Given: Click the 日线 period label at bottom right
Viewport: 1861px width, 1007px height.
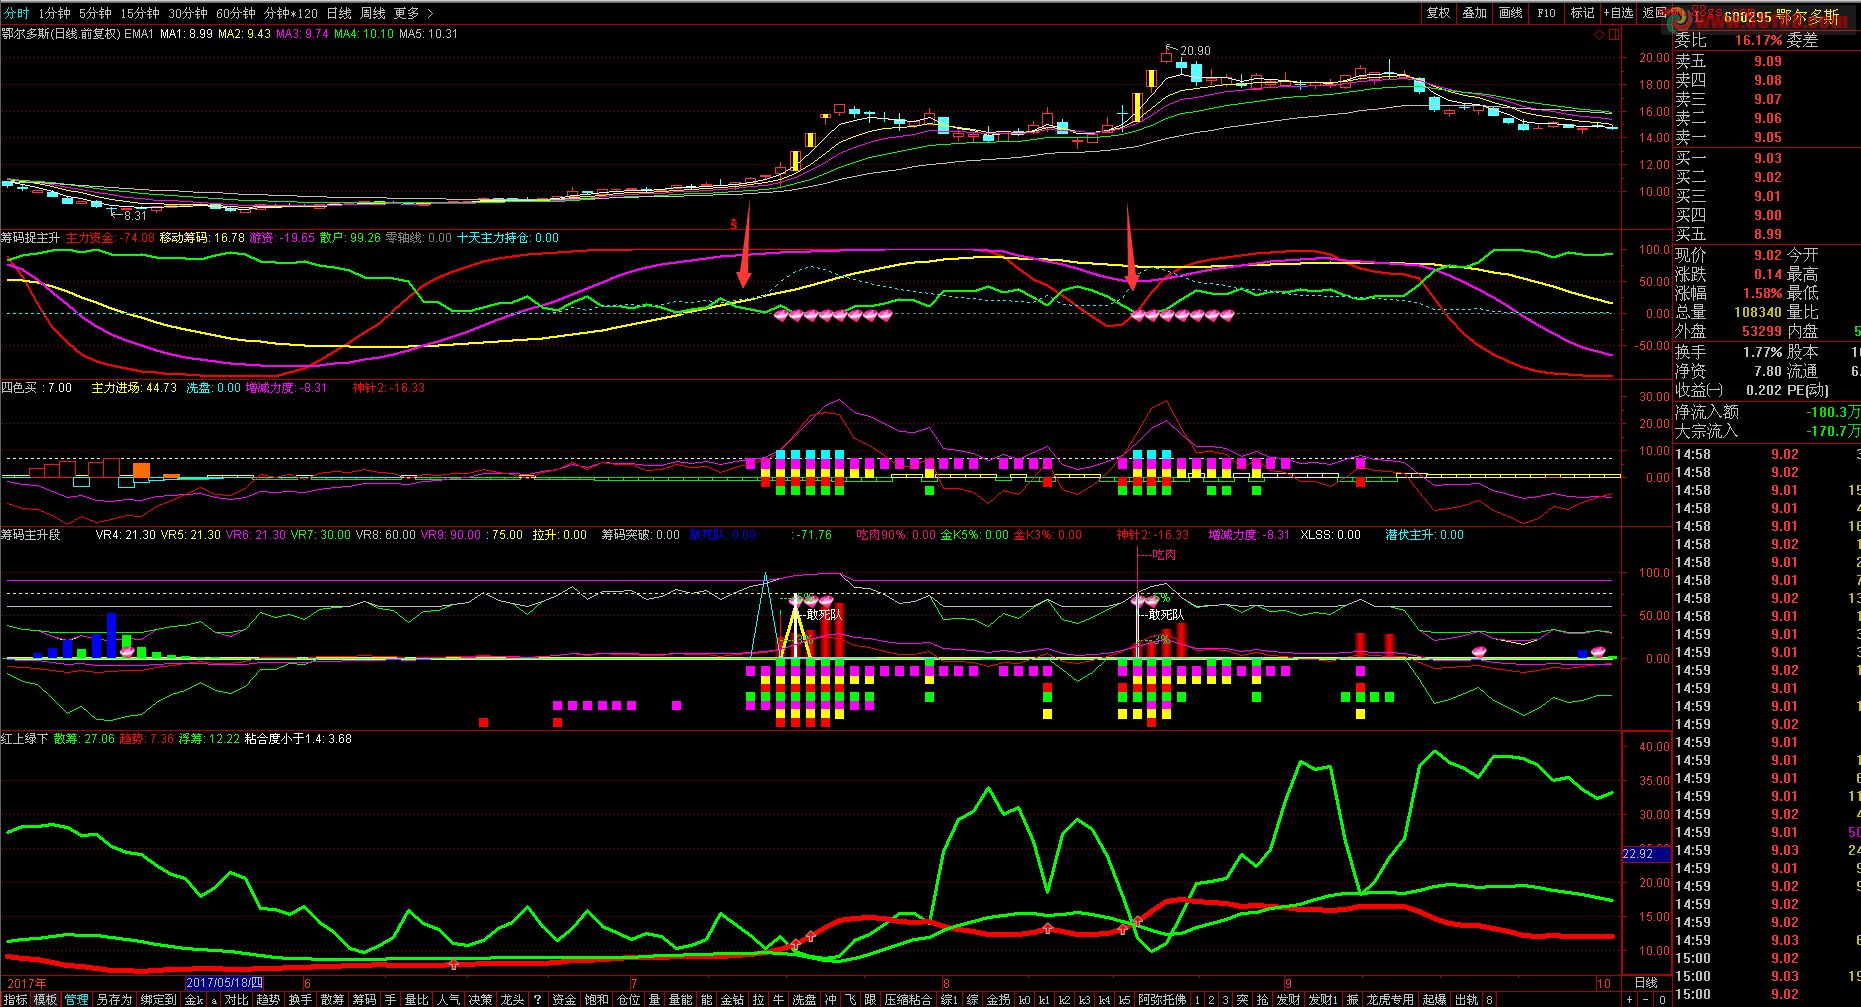Looking at the screenshot, I should click(1645, 983).
